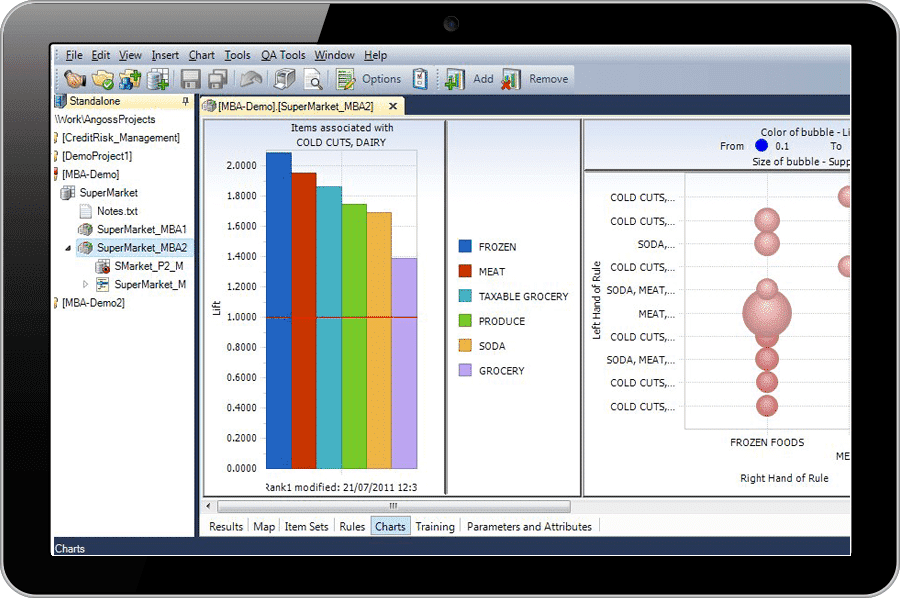Click the Print toolbar icon
The height and width of the screenshot is (599, 900).
(x=284, y=80)
